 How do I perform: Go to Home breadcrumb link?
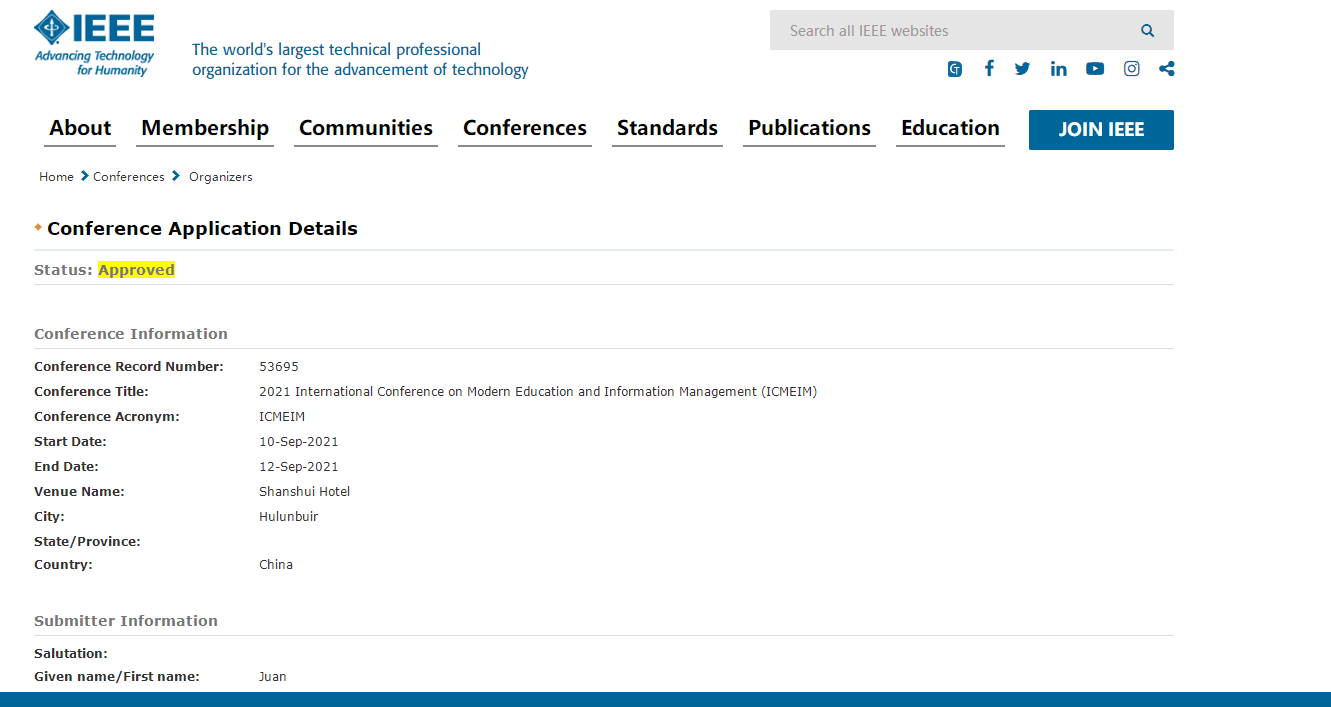point(56,177)
